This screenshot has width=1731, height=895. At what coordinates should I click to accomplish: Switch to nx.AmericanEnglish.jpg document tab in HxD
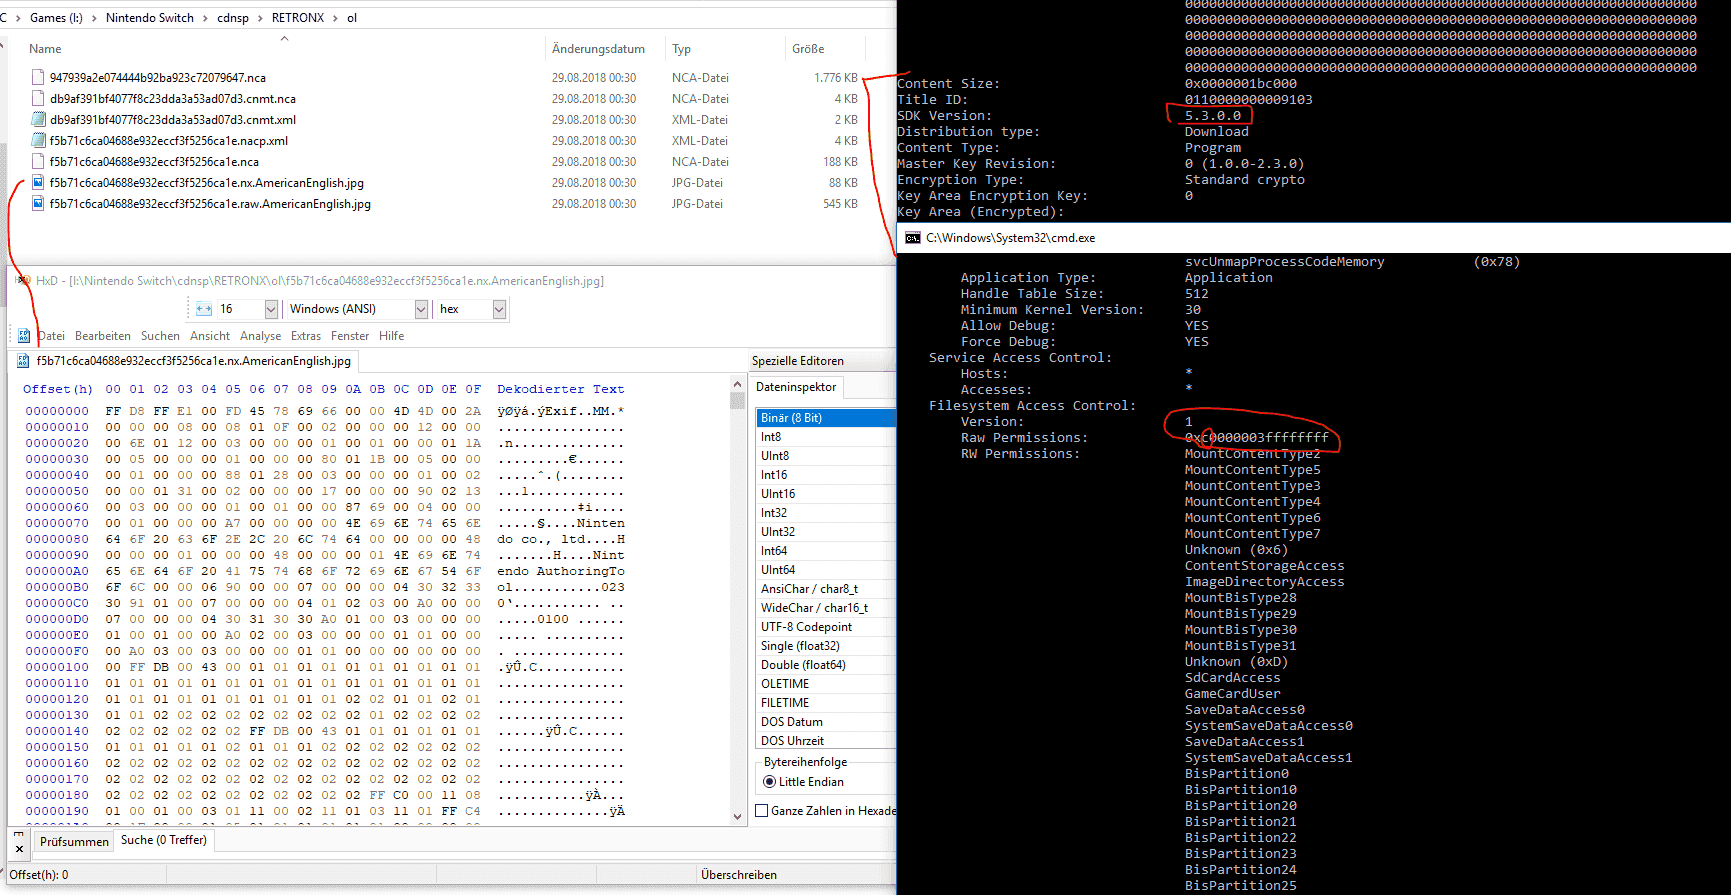click(185, 361)
